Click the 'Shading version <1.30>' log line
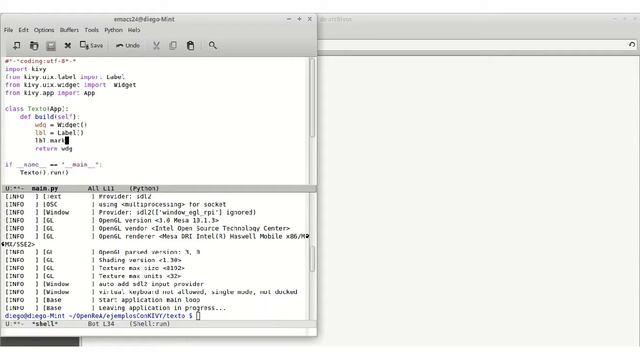Viewport: 640px width, 360px height. coord(93,260)
